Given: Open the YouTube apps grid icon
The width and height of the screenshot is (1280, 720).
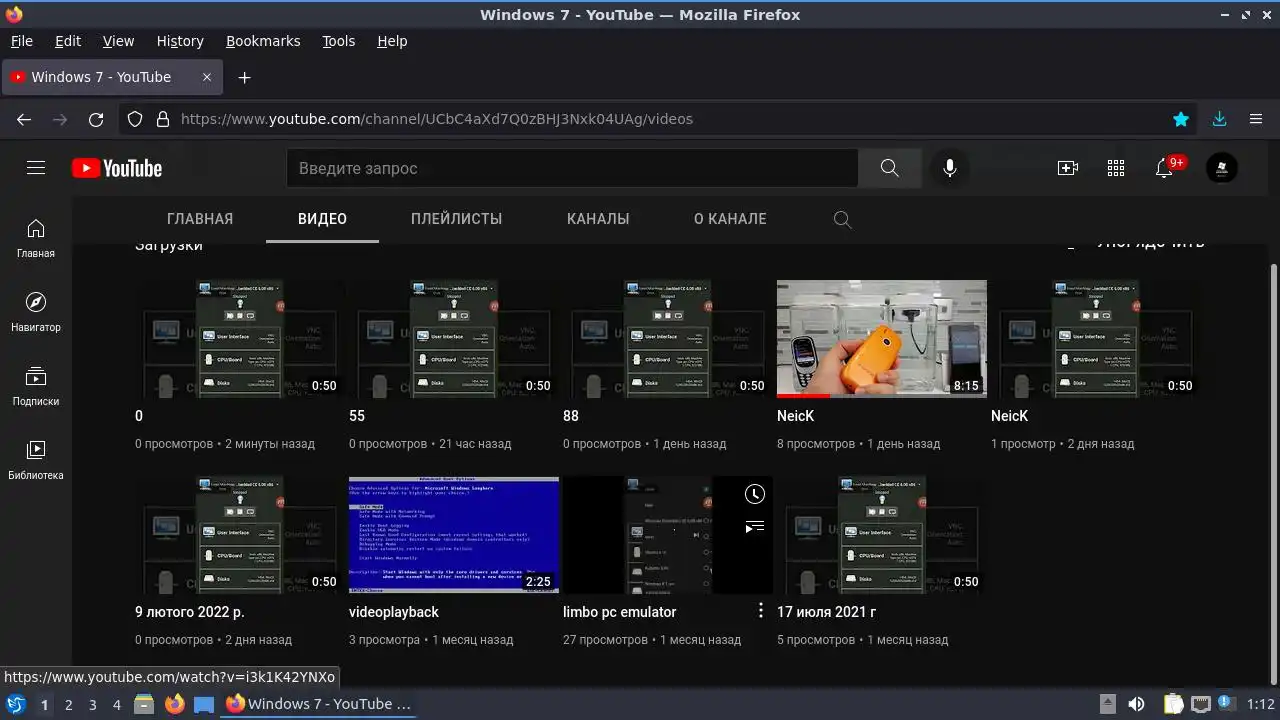Looking at the screenshot, I should [x=1116, y=168].
